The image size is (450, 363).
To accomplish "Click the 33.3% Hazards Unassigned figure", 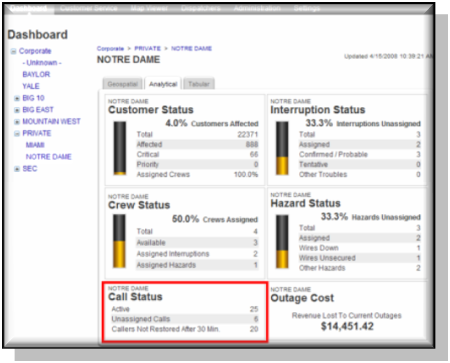I will (370, 217).
